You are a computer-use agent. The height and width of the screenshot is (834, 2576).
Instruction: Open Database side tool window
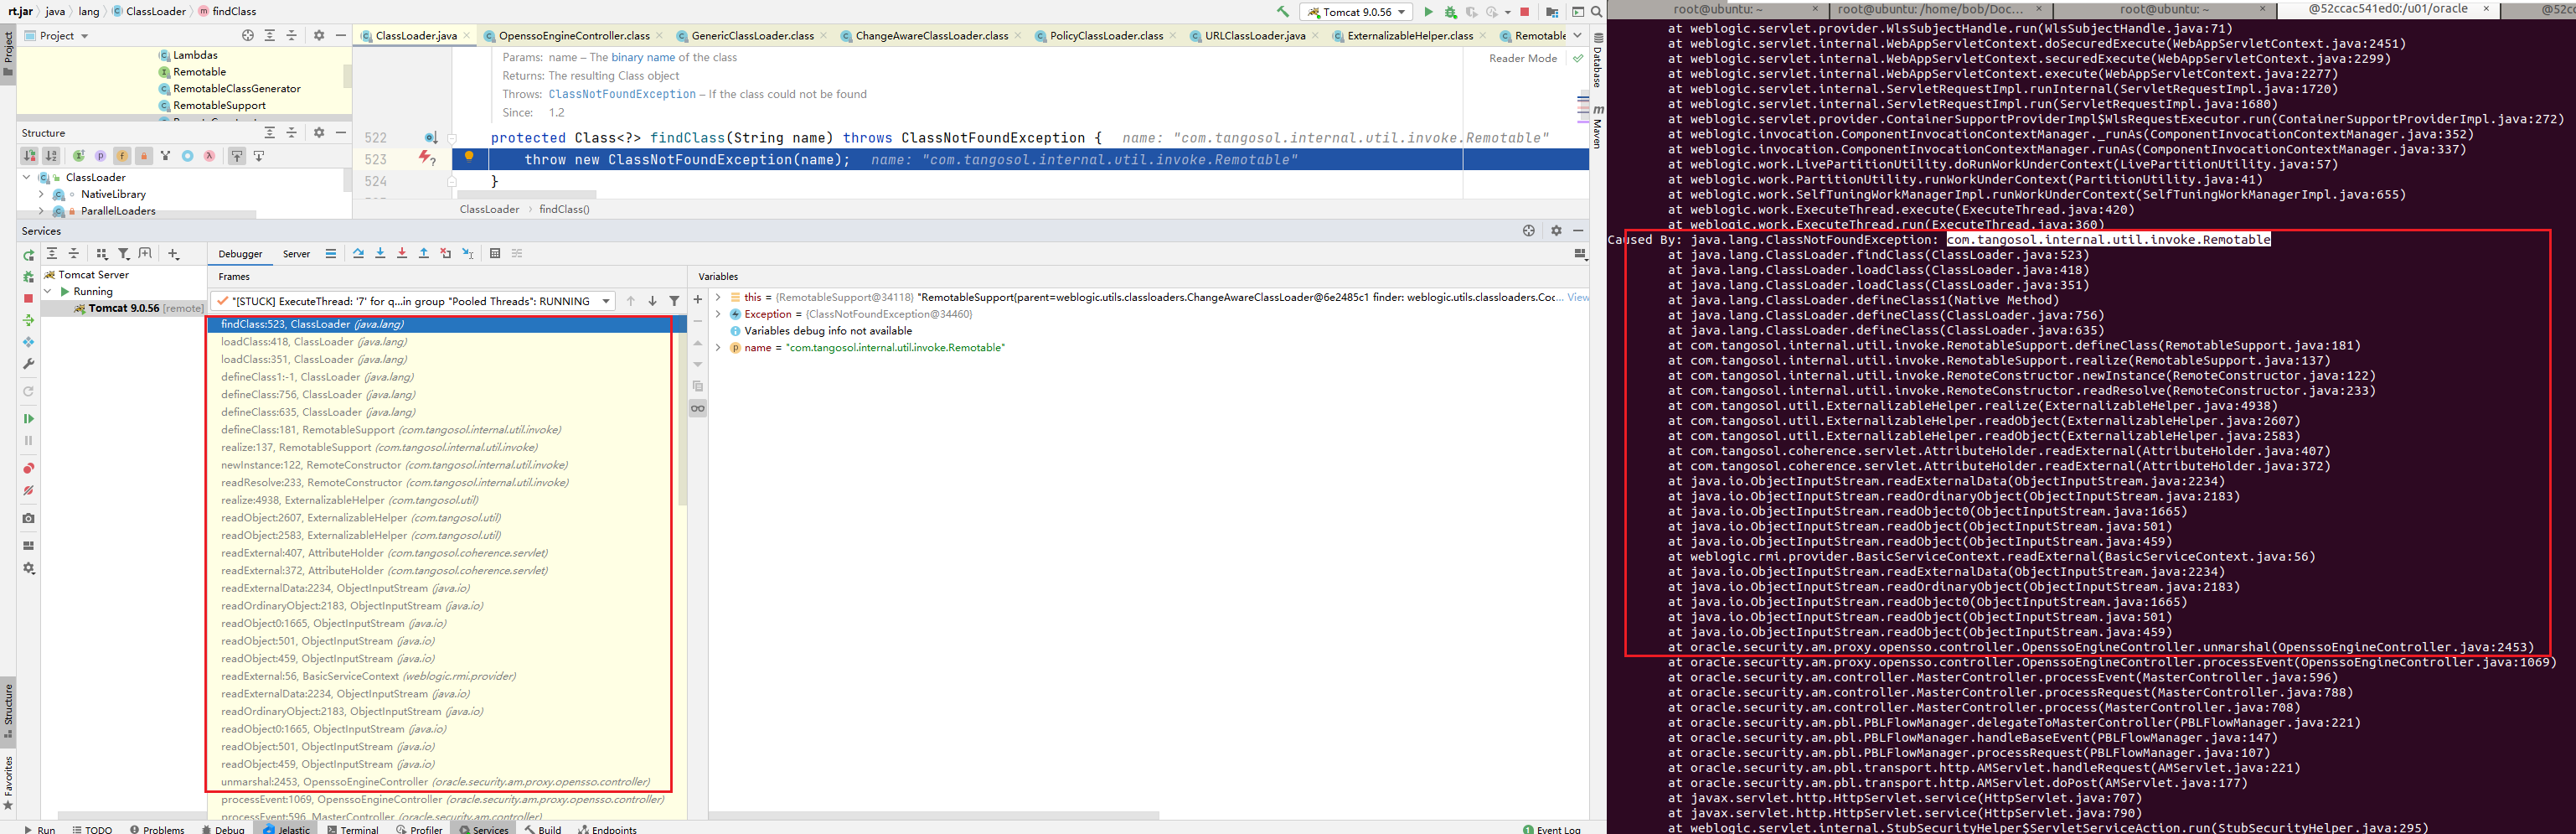1597,61
